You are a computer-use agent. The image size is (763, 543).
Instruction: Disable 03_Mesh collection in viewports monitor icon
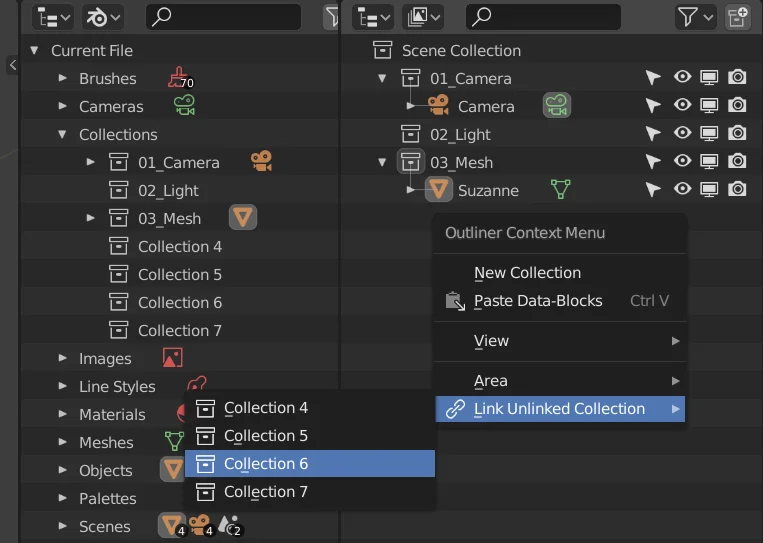710,162
